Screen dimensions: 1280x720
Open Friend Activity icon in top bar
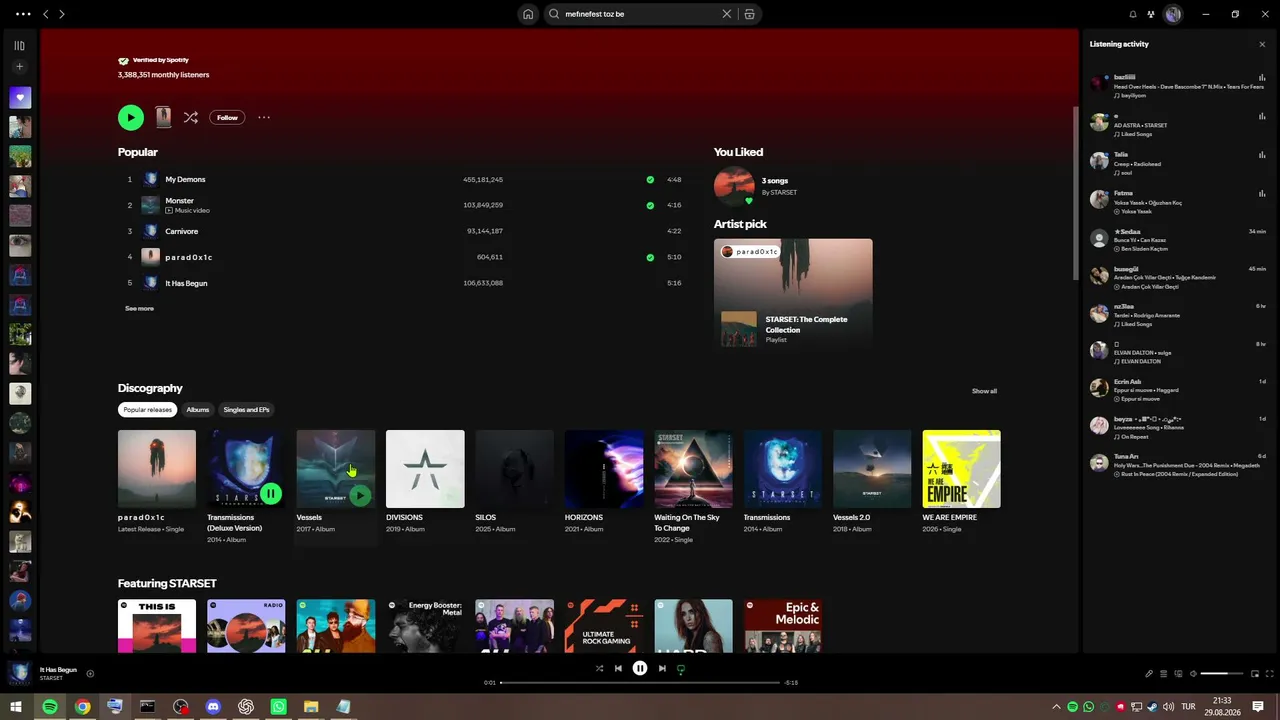coord(1151,14)
